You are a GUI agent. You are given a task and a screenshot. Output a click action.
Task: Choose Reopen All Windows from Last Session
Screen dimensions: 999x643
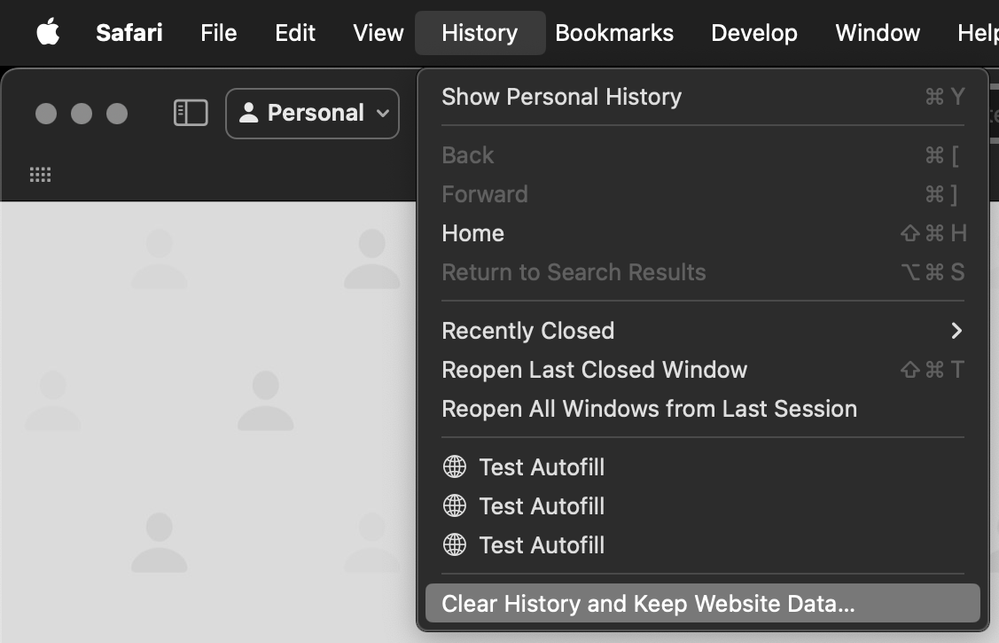[703, 408]
